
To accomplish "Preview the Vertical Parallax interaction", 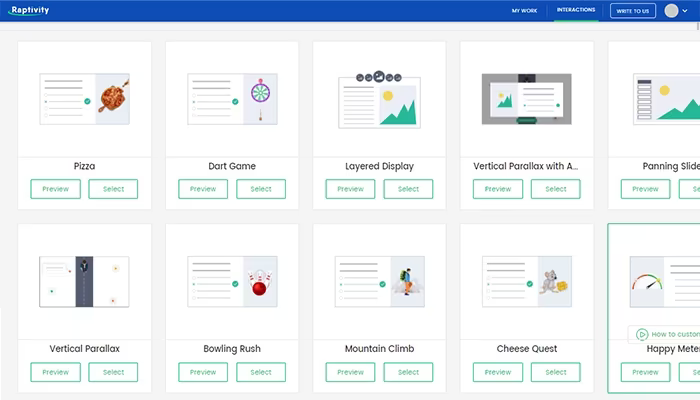I will (55, 372).
